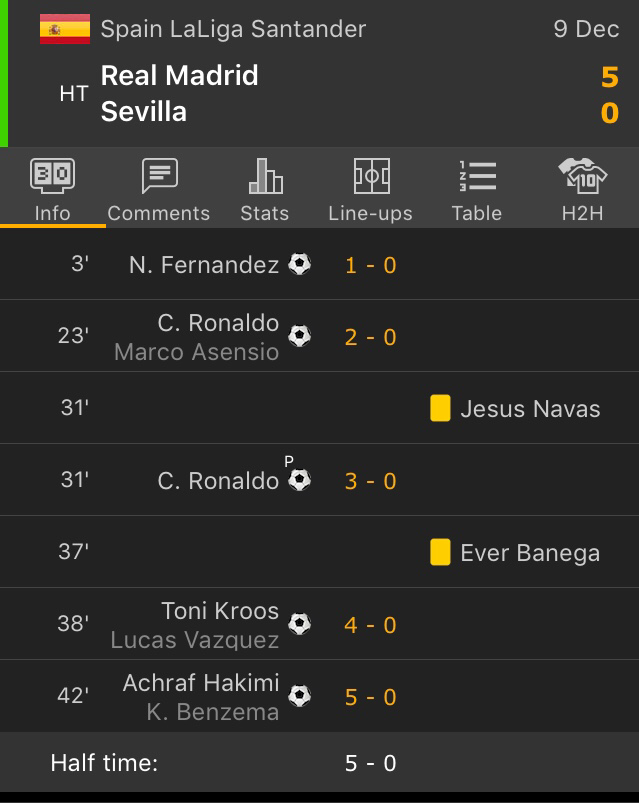Tap Marco Asensio assist name
The height and width of the screenshot is (803, 639).
point(196,352)
